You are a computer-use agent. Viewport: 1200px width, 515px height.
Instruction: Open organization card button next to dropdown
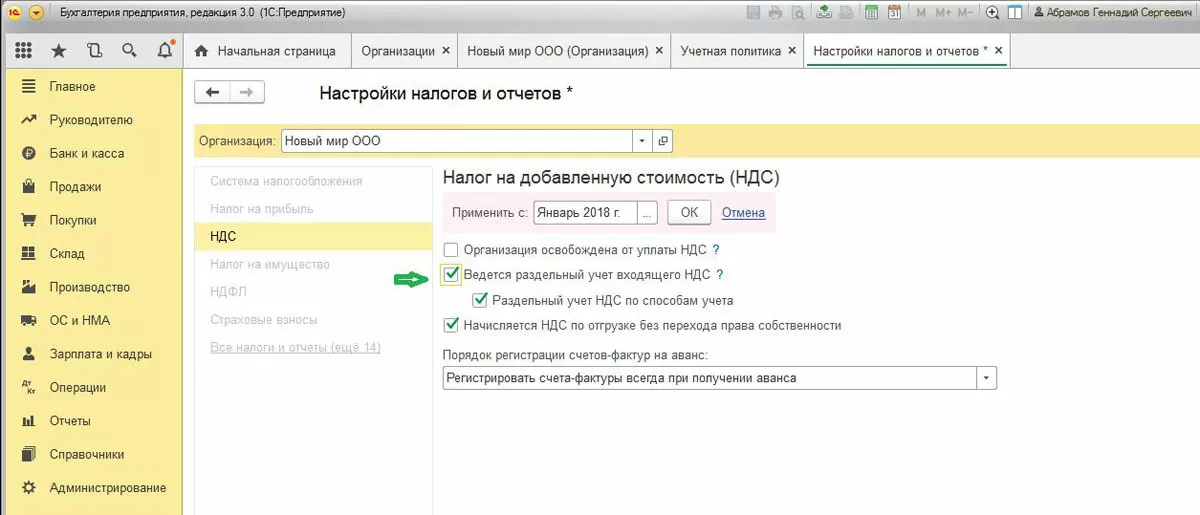point(662,141)
